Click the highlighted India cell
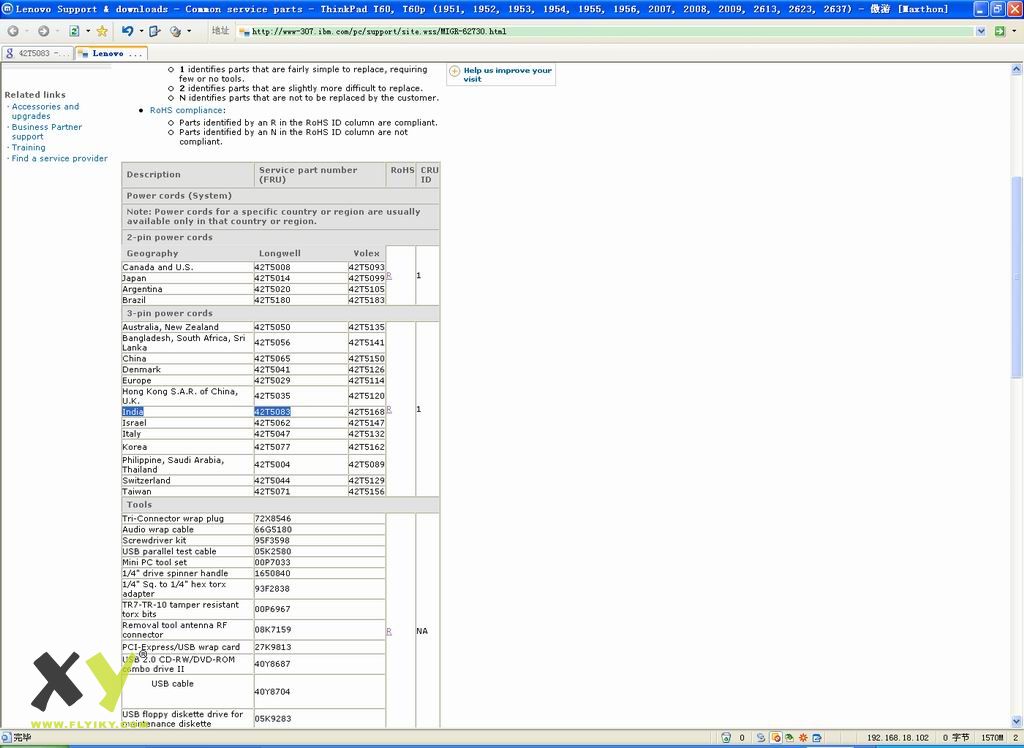1024x748 pixels. 133,412
